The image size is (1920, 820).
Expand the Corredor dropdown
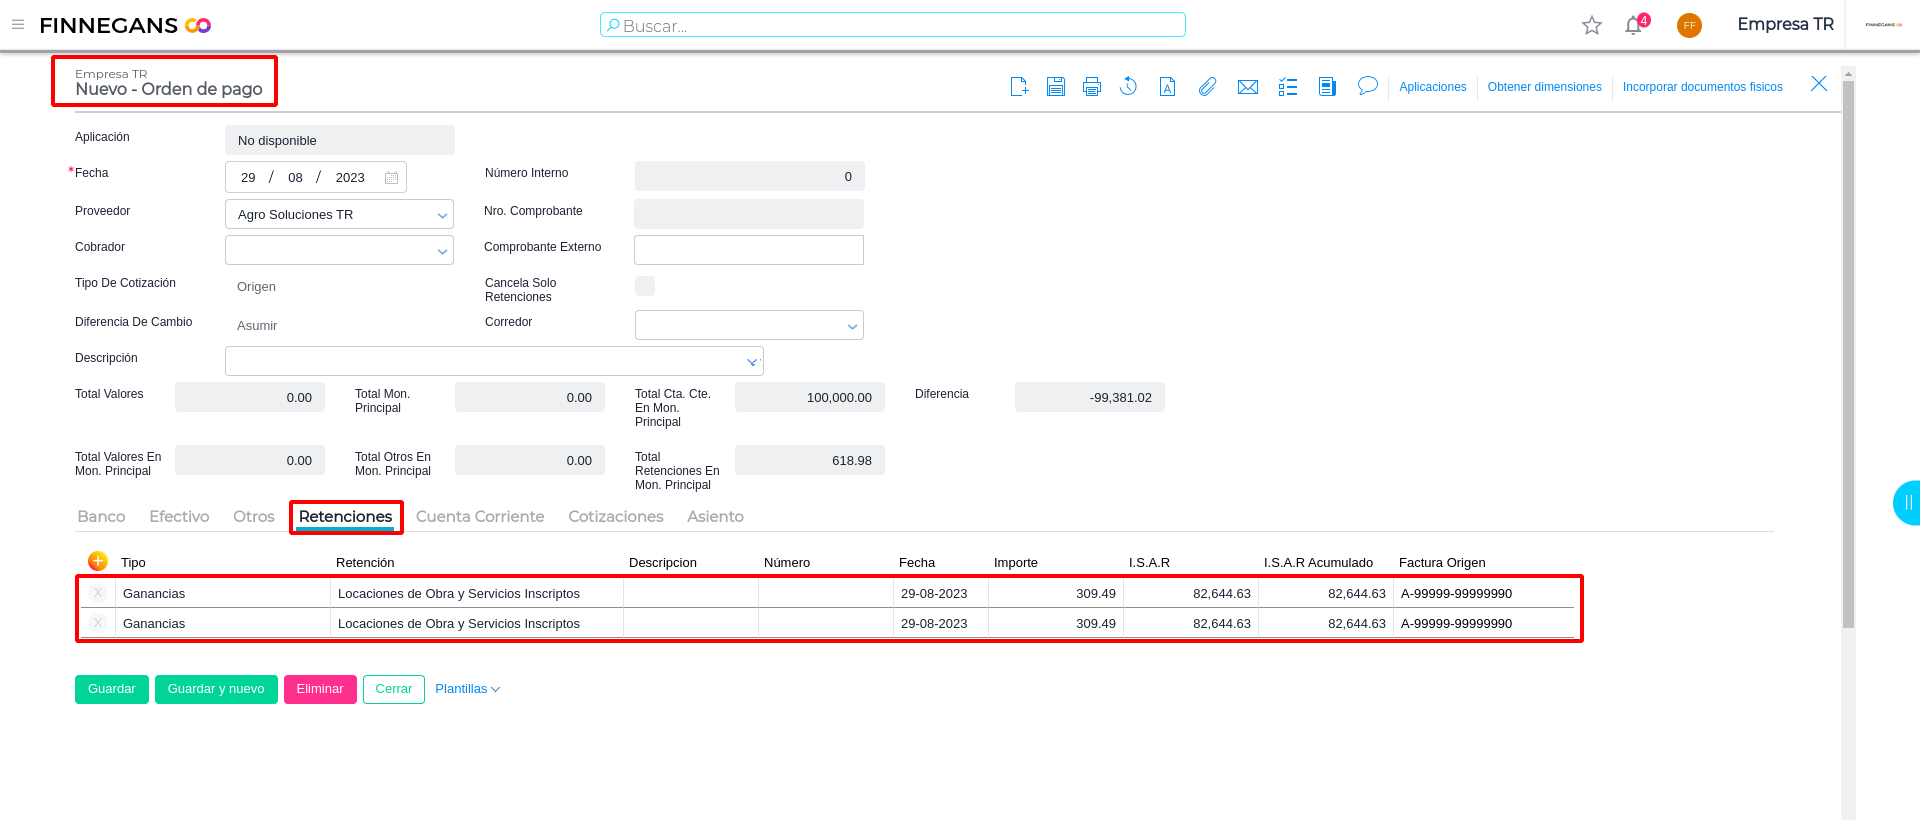coord(852,326)
